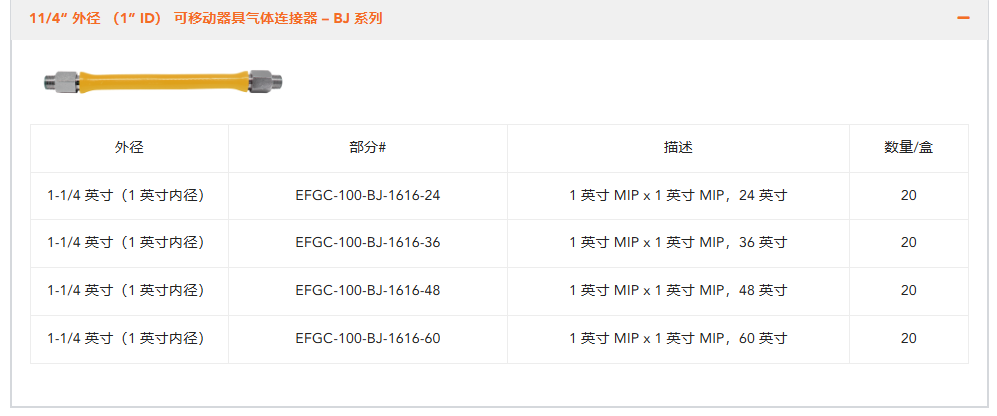Open the yellow gas connector product image
Image resolution: width=997 pixels, height=416 pixels.
click(164, 81)
